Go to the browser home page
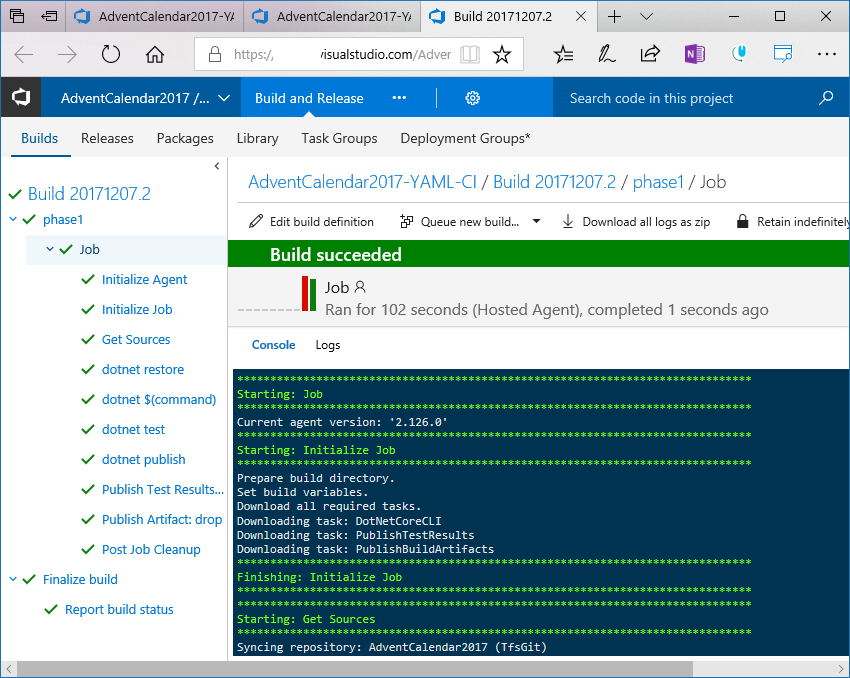The image size is (850, 678). 154,54
